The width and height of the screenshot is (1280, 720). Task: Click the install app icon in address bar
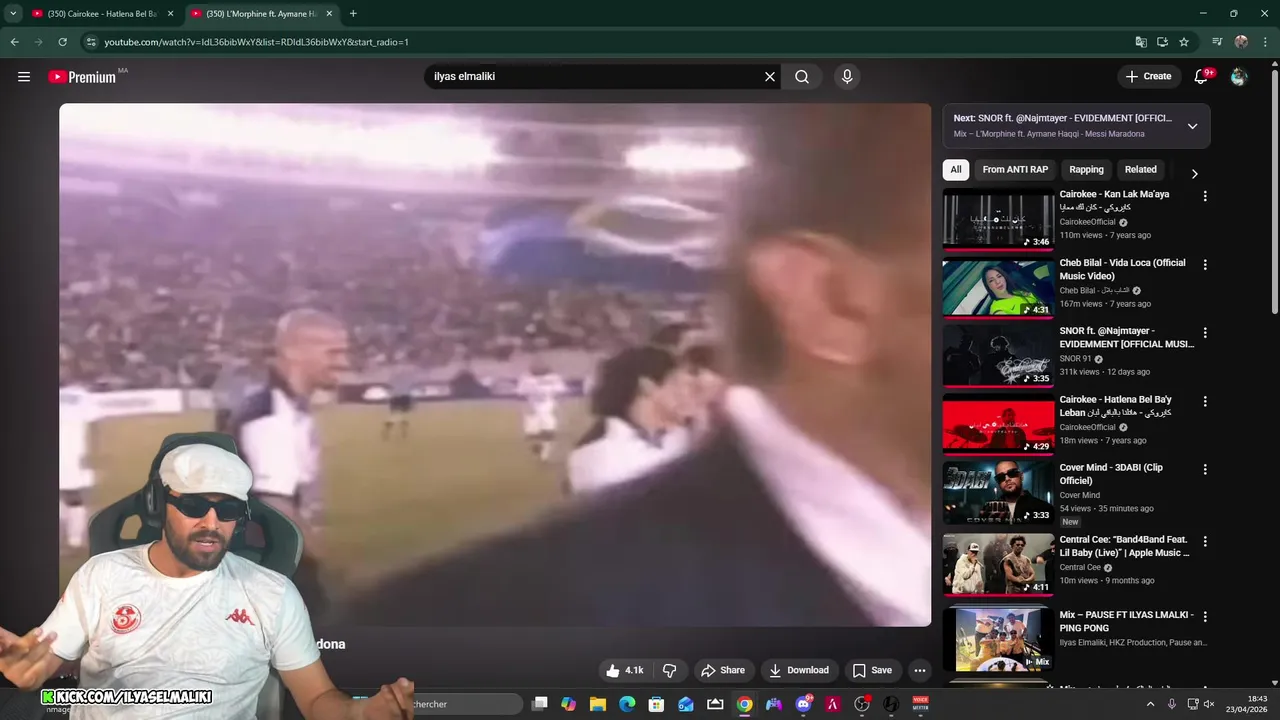[x=1162, y=42]
